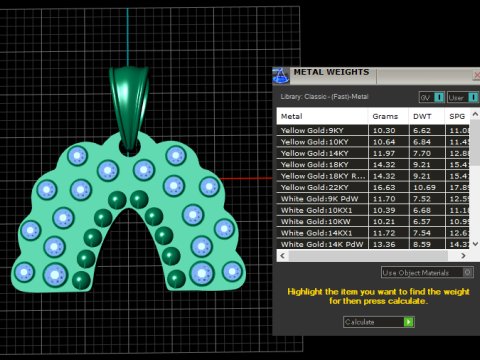Select the White Gold:10KX1 row
The height and width of the screenshot is (360, 480).
[373, 210]
